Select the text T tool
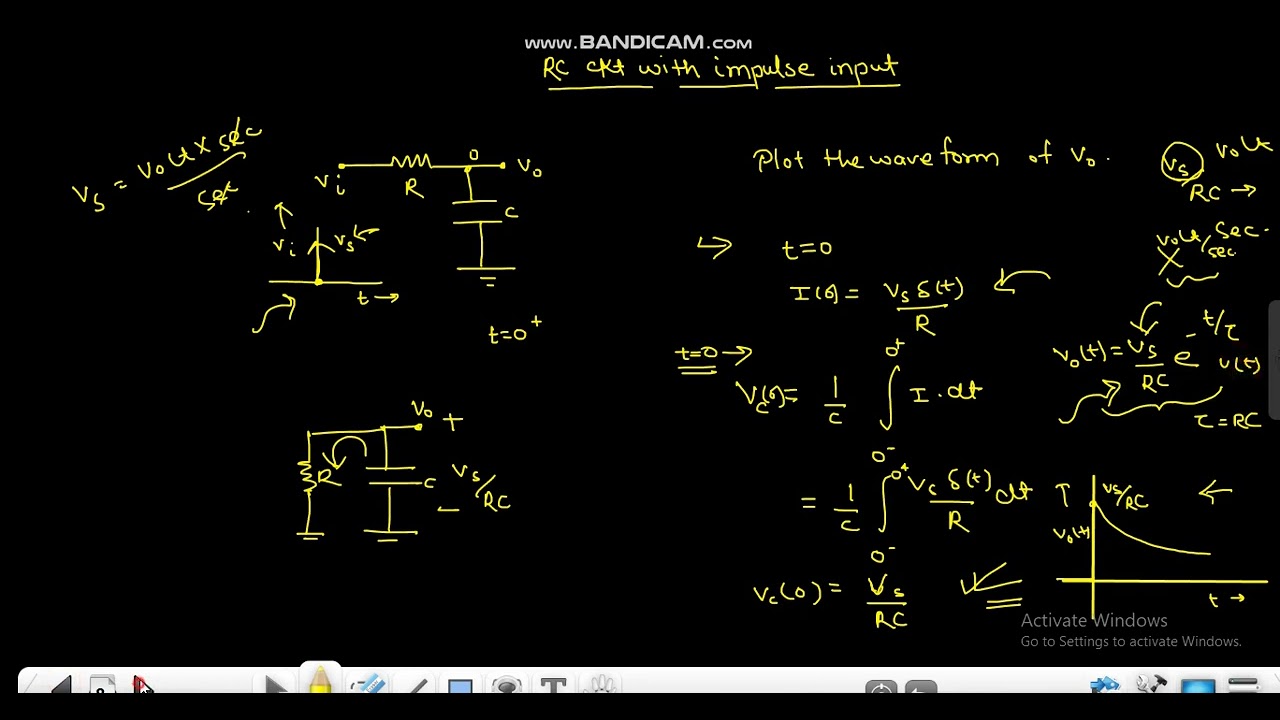 553,686
